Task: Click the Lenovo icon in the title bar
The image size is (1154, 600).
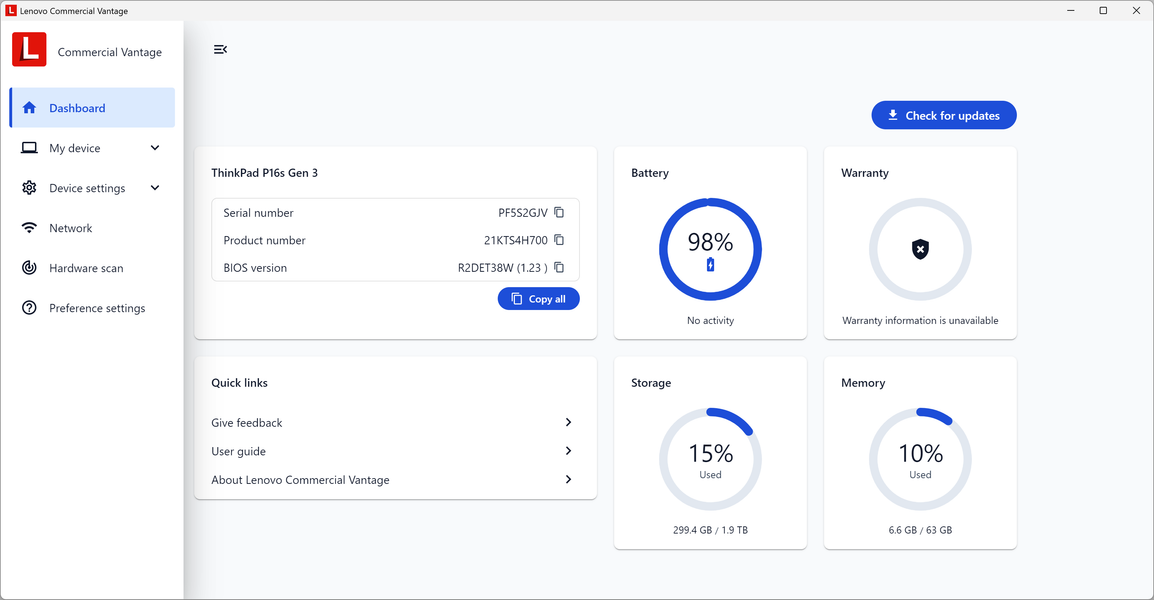Action: point(11,10)
